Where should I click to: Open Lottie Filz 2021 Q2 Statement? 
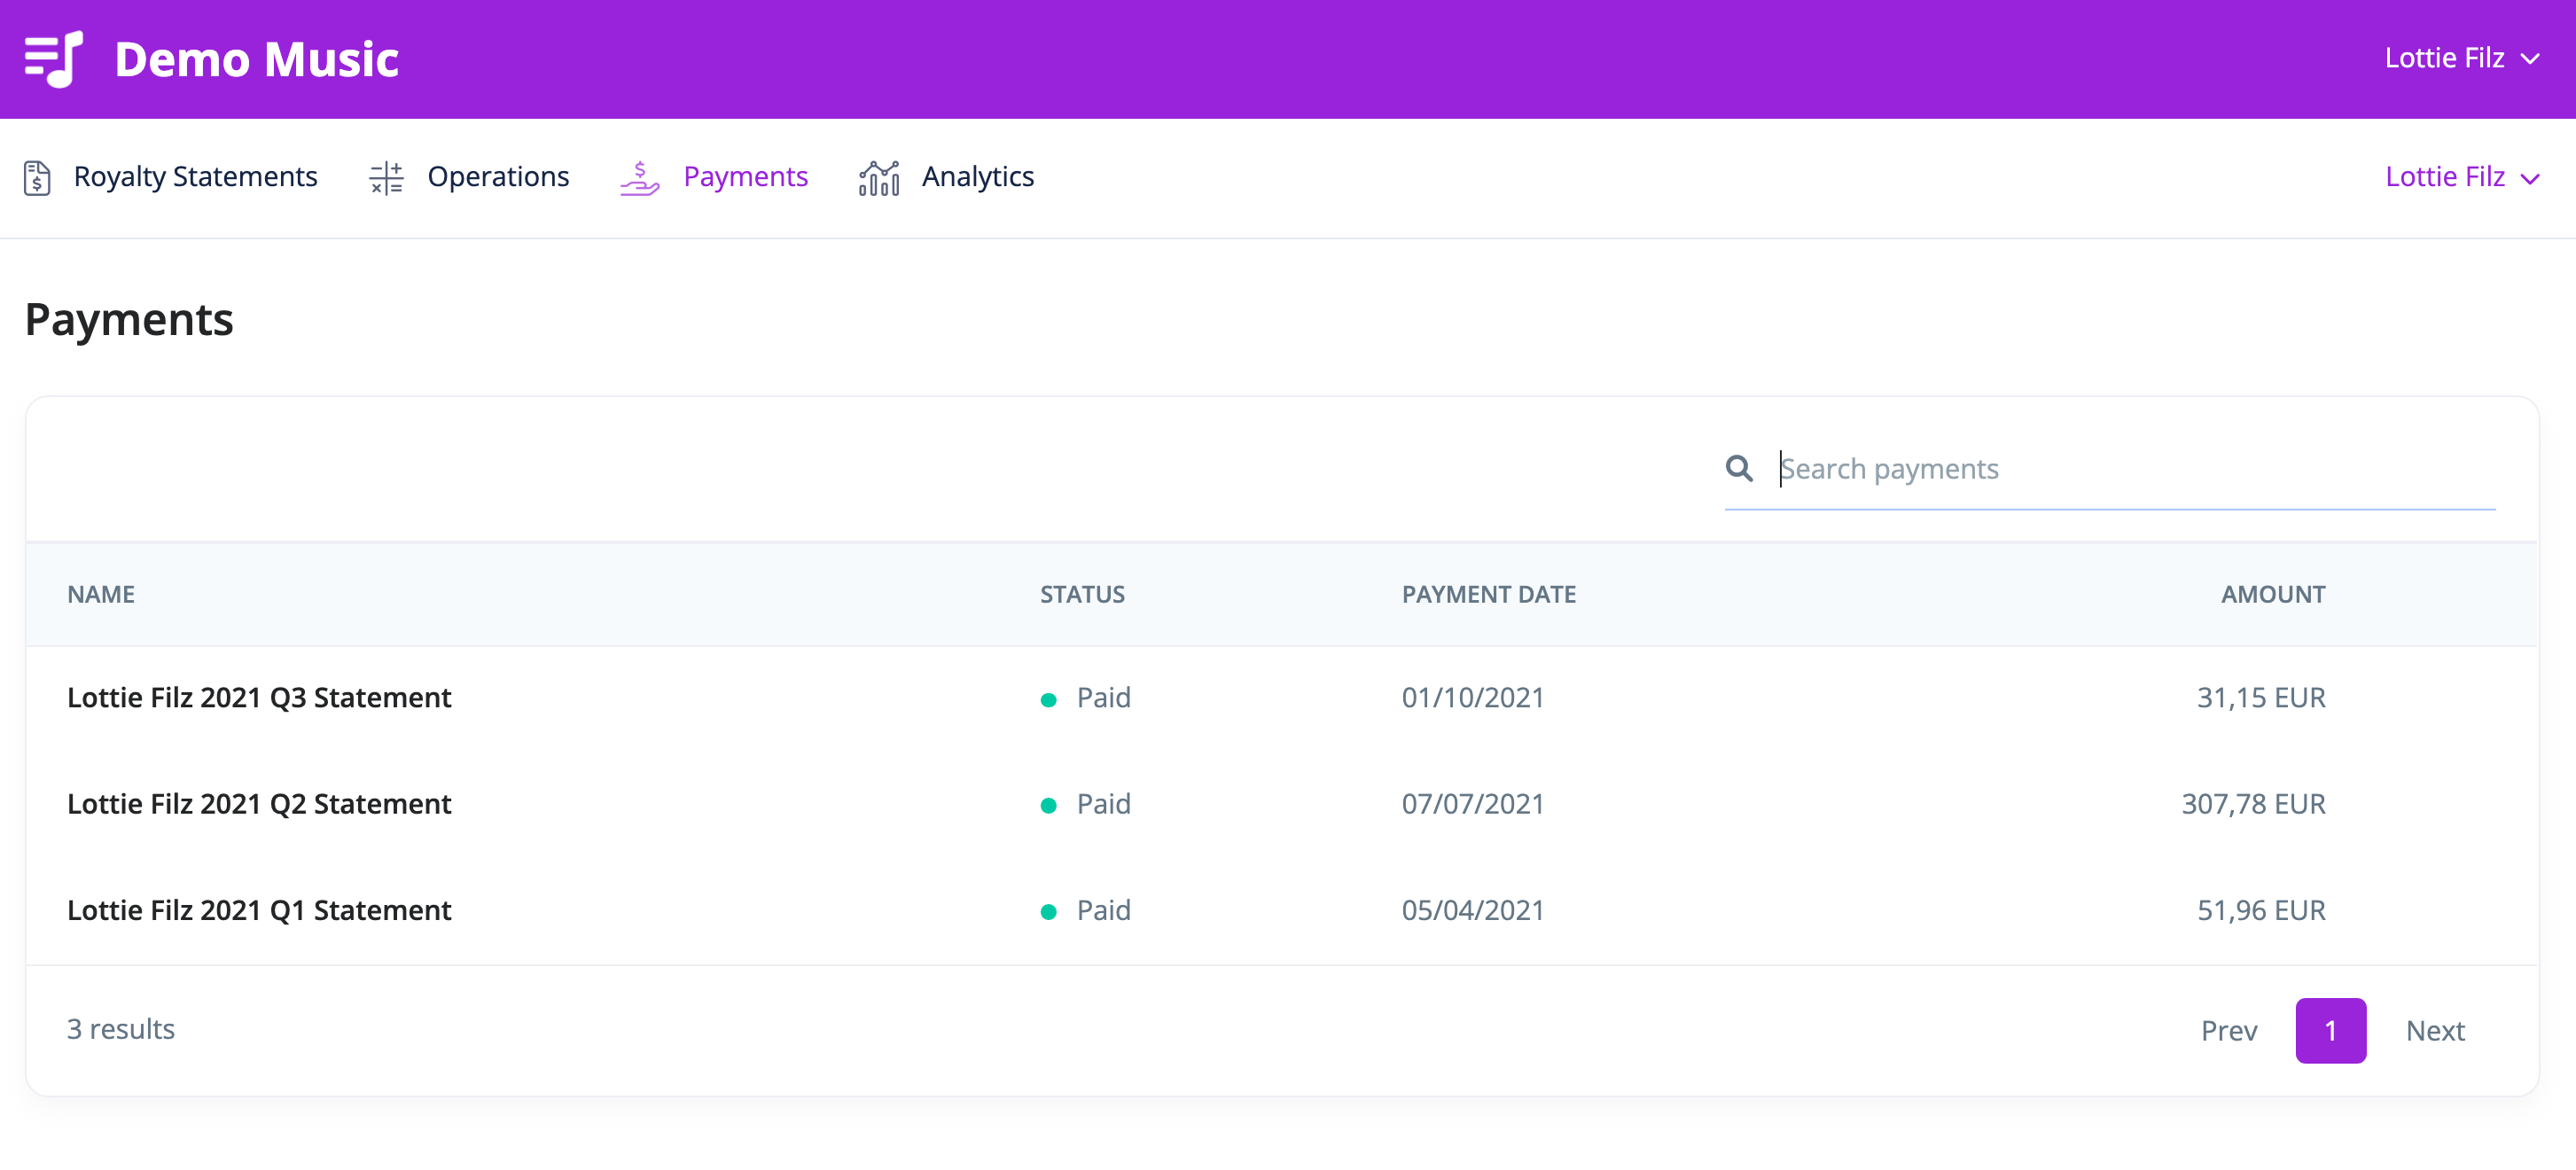tap(259, 803)
